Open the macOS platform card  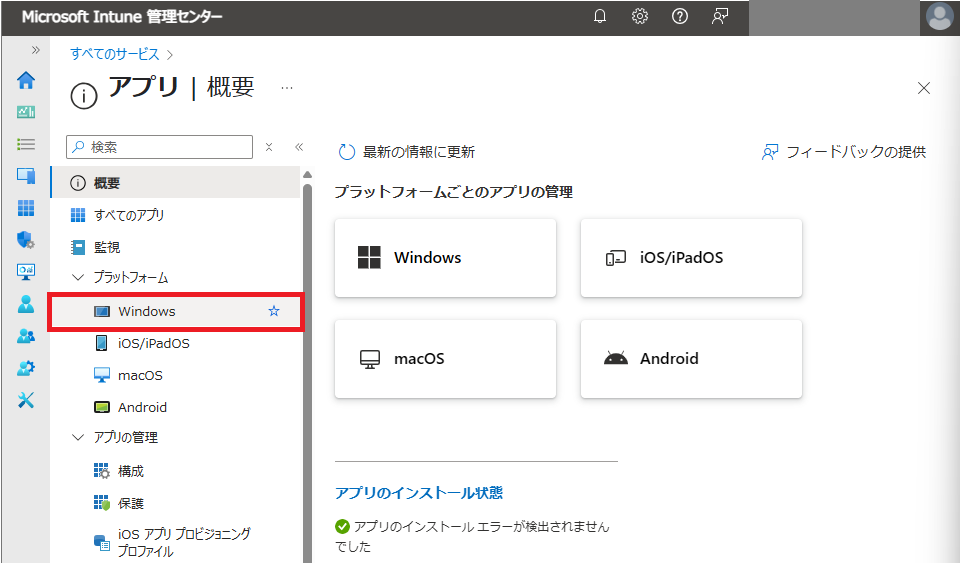[446, 359]
